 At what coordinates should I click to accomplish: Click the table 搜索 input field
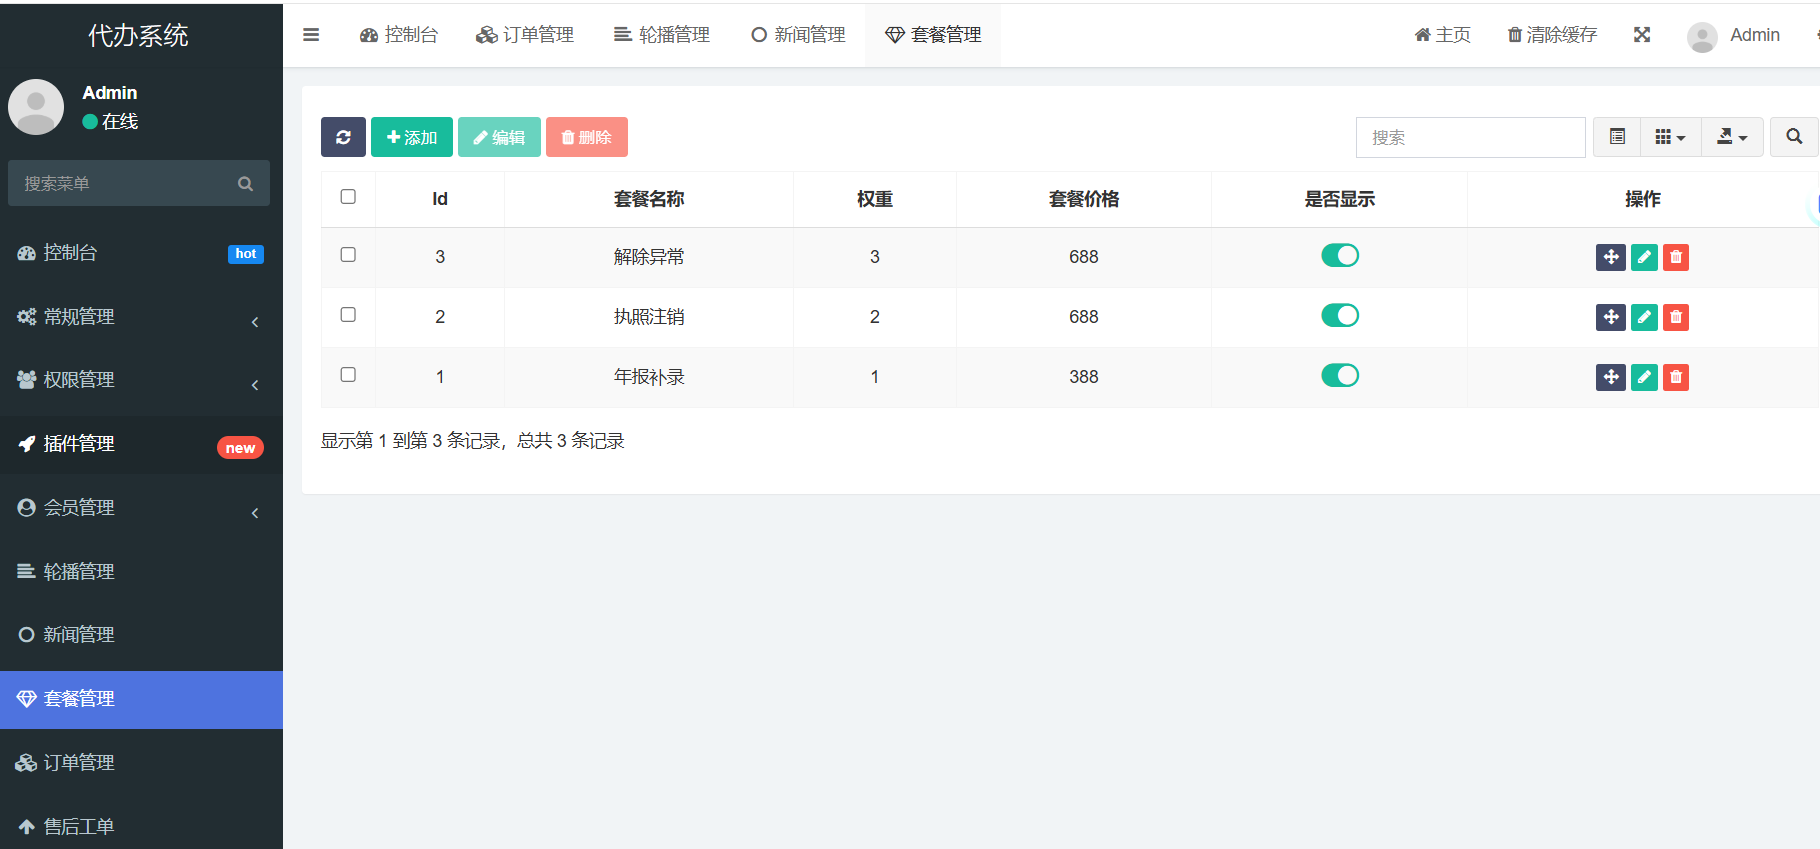pos(1469,137)
